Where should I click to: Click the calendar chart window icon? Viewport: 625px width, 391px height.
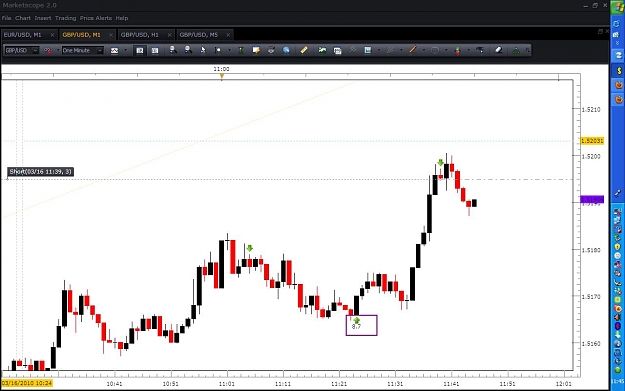[x=337, y=51]
